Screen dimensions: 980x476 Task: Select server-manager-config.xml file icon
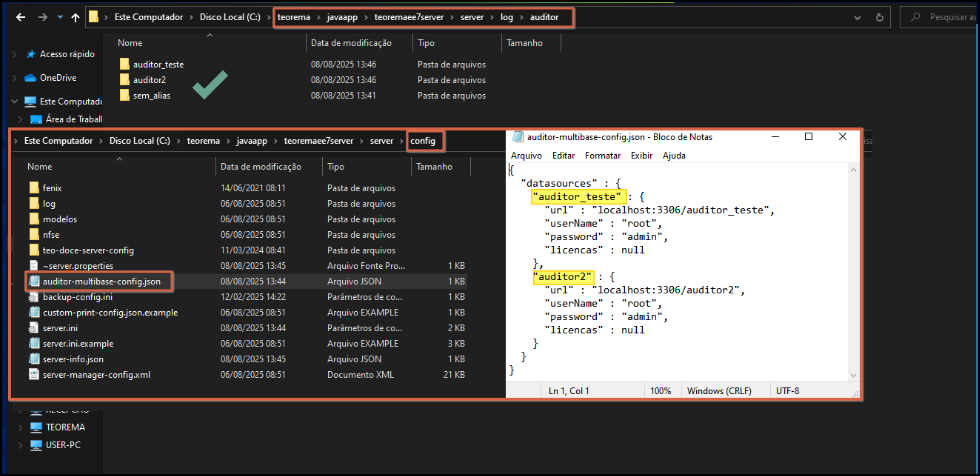coord(34,375)
